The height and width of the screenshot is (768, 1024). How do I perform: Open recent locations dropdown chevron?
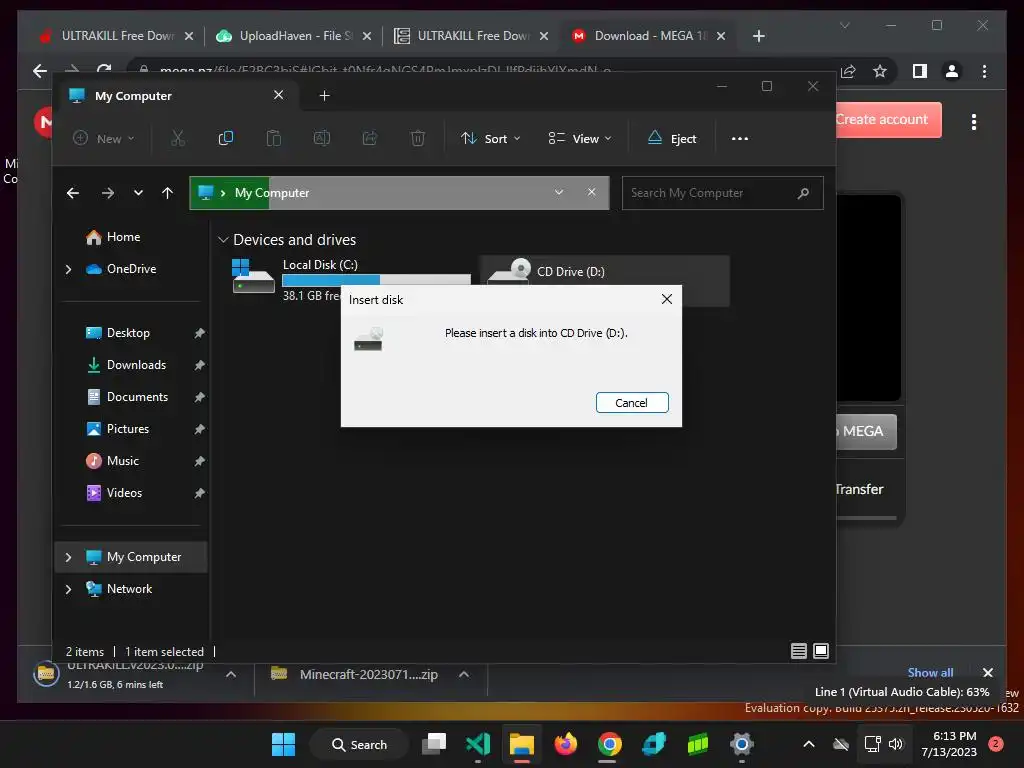[x=138, y=193]
